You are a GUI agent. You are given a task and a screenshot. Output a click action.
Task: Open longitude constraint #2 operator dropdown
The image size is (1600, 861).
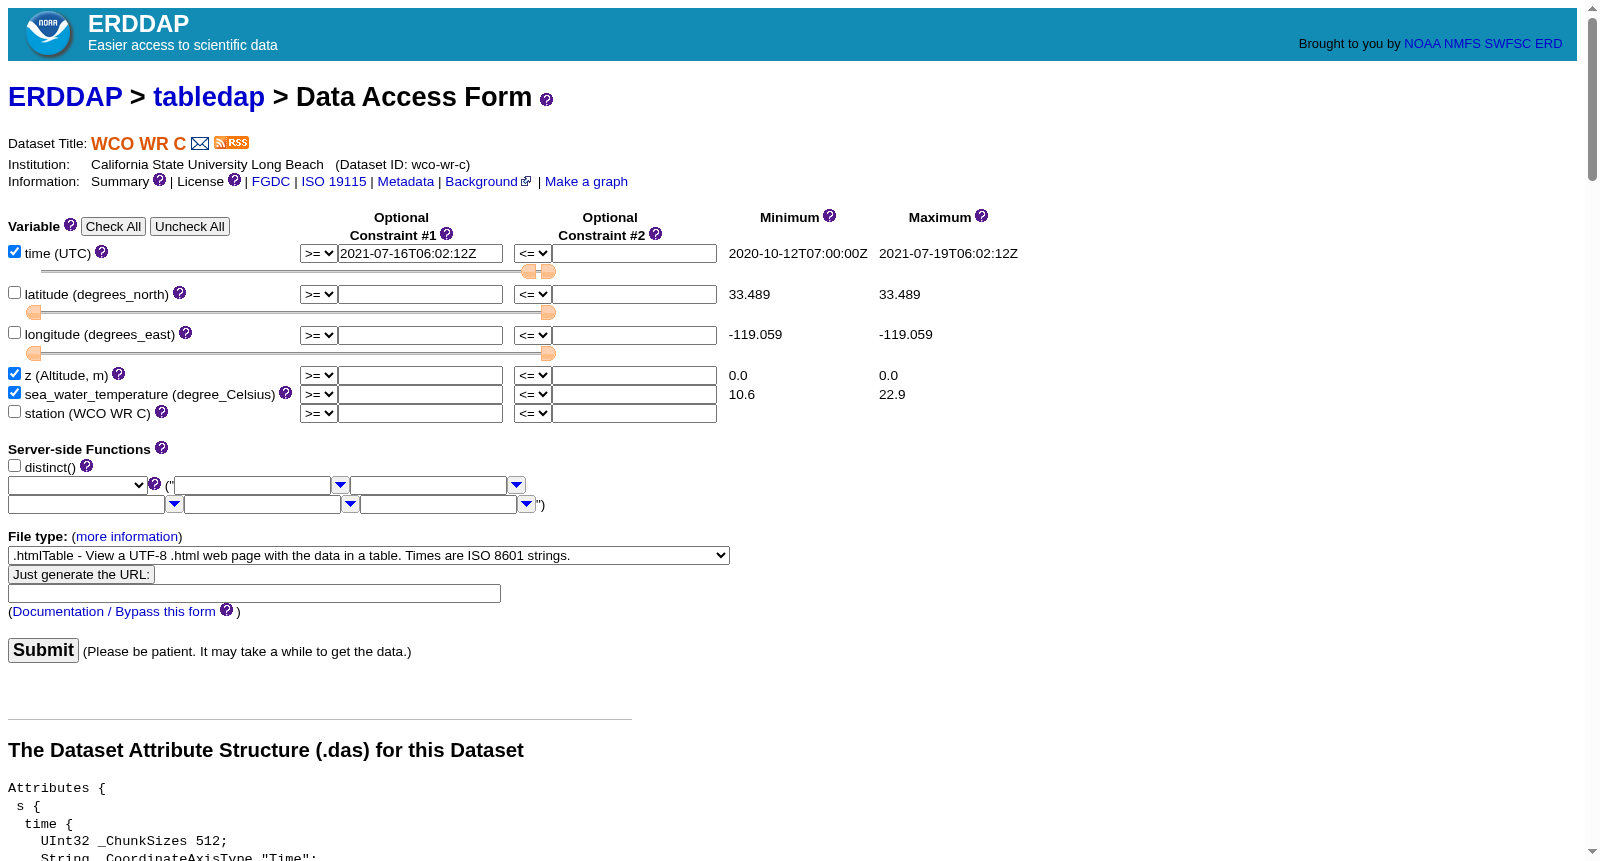pyautogui.click(x=532, y=336)
